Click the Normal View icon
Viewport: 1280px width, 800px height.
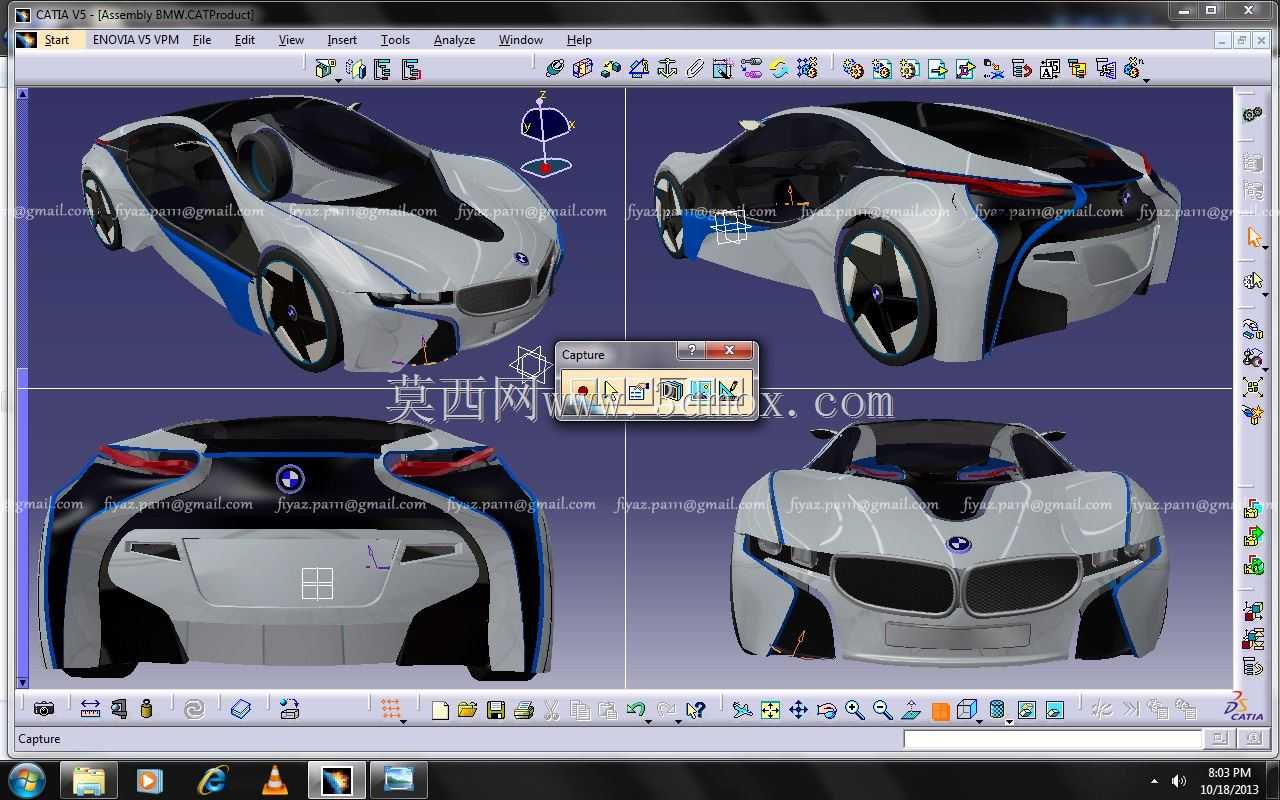pyautogui.click(x=911, y=710)
